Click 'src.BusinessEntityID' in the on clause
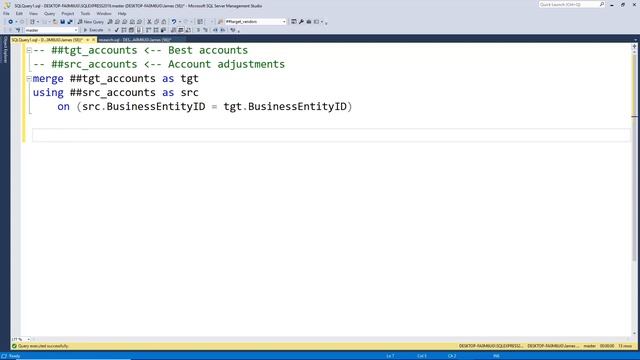The height and width of the screenshot is (360, 640). 144,107
